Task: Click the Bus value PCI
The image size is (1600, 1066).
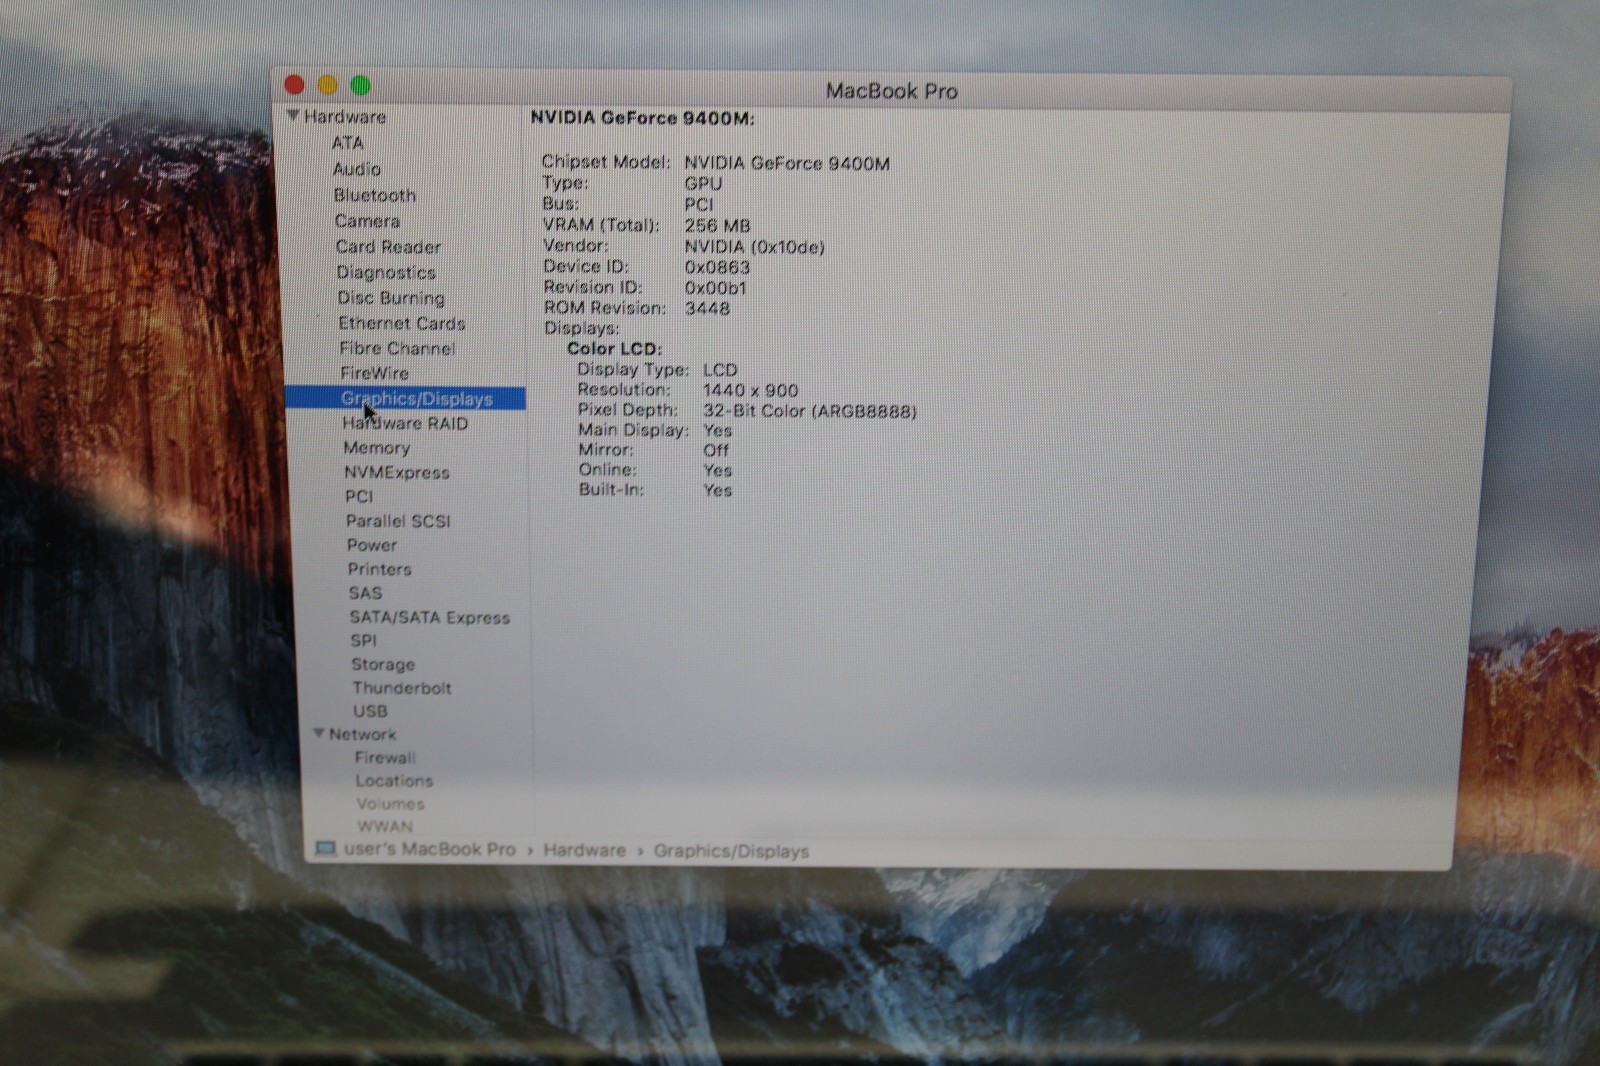Action: click(x=699, y=204)
